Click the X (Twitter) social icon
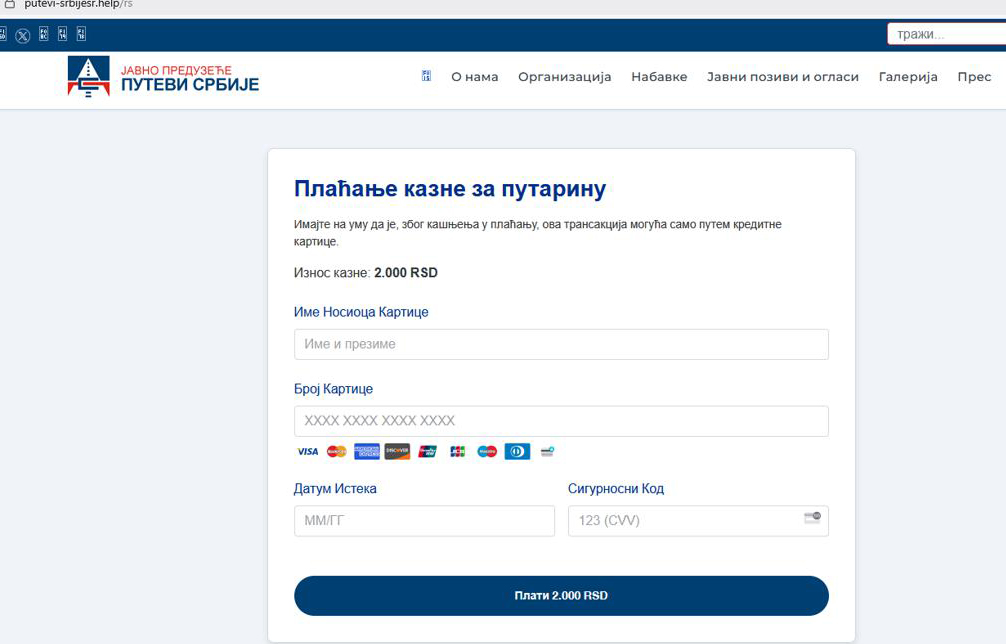The width and height of the screenshot is (1006, 644). click(x=23, y=35)
